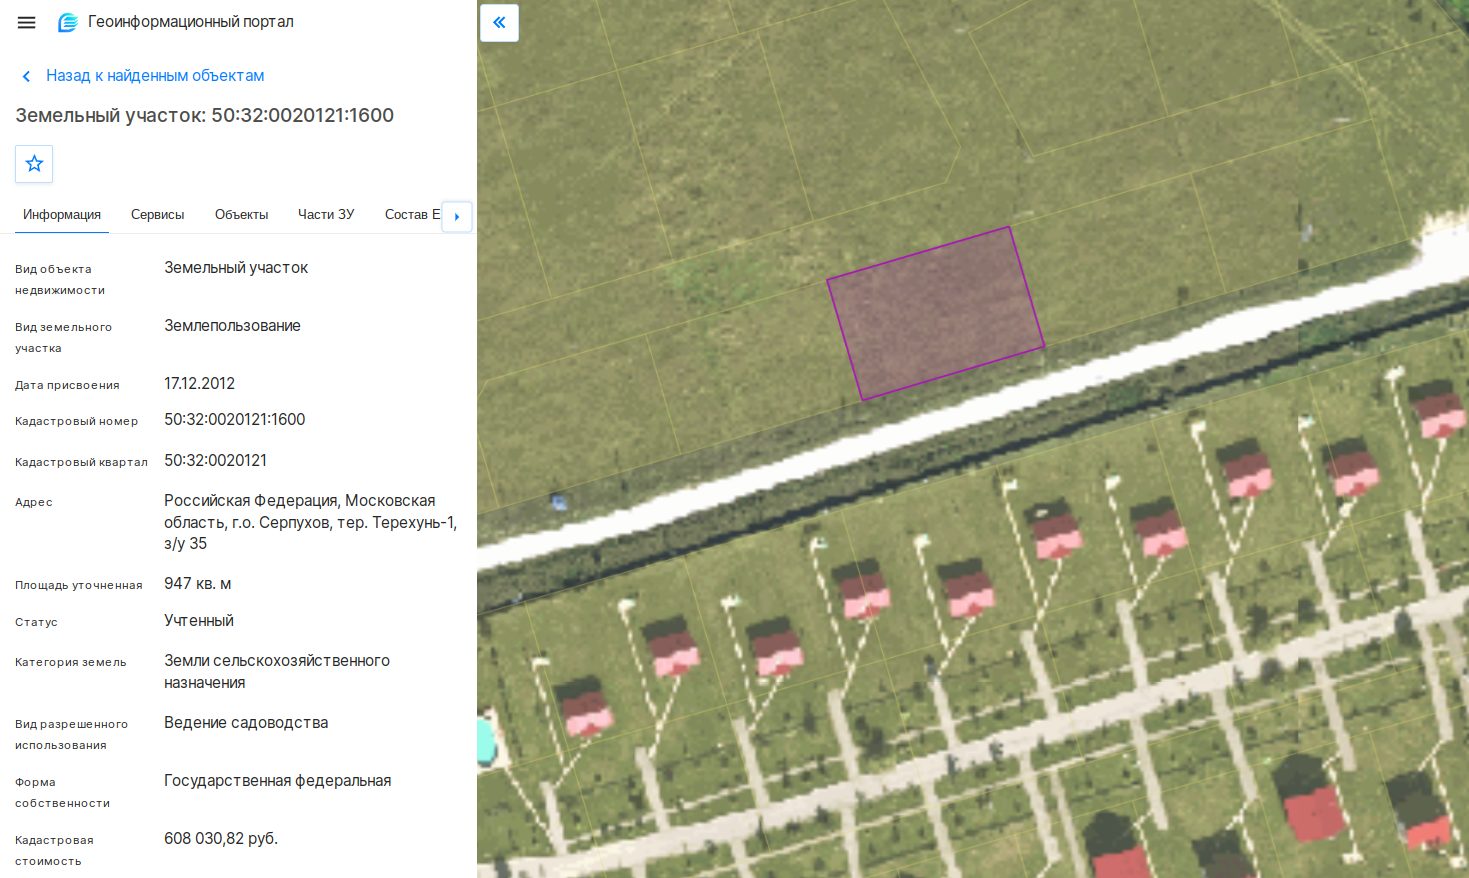The width and height of the screenshot is (1469, 878).
Task: Click the Дата присвоения label
Action: pyautogui.click(x=67, y=386)
